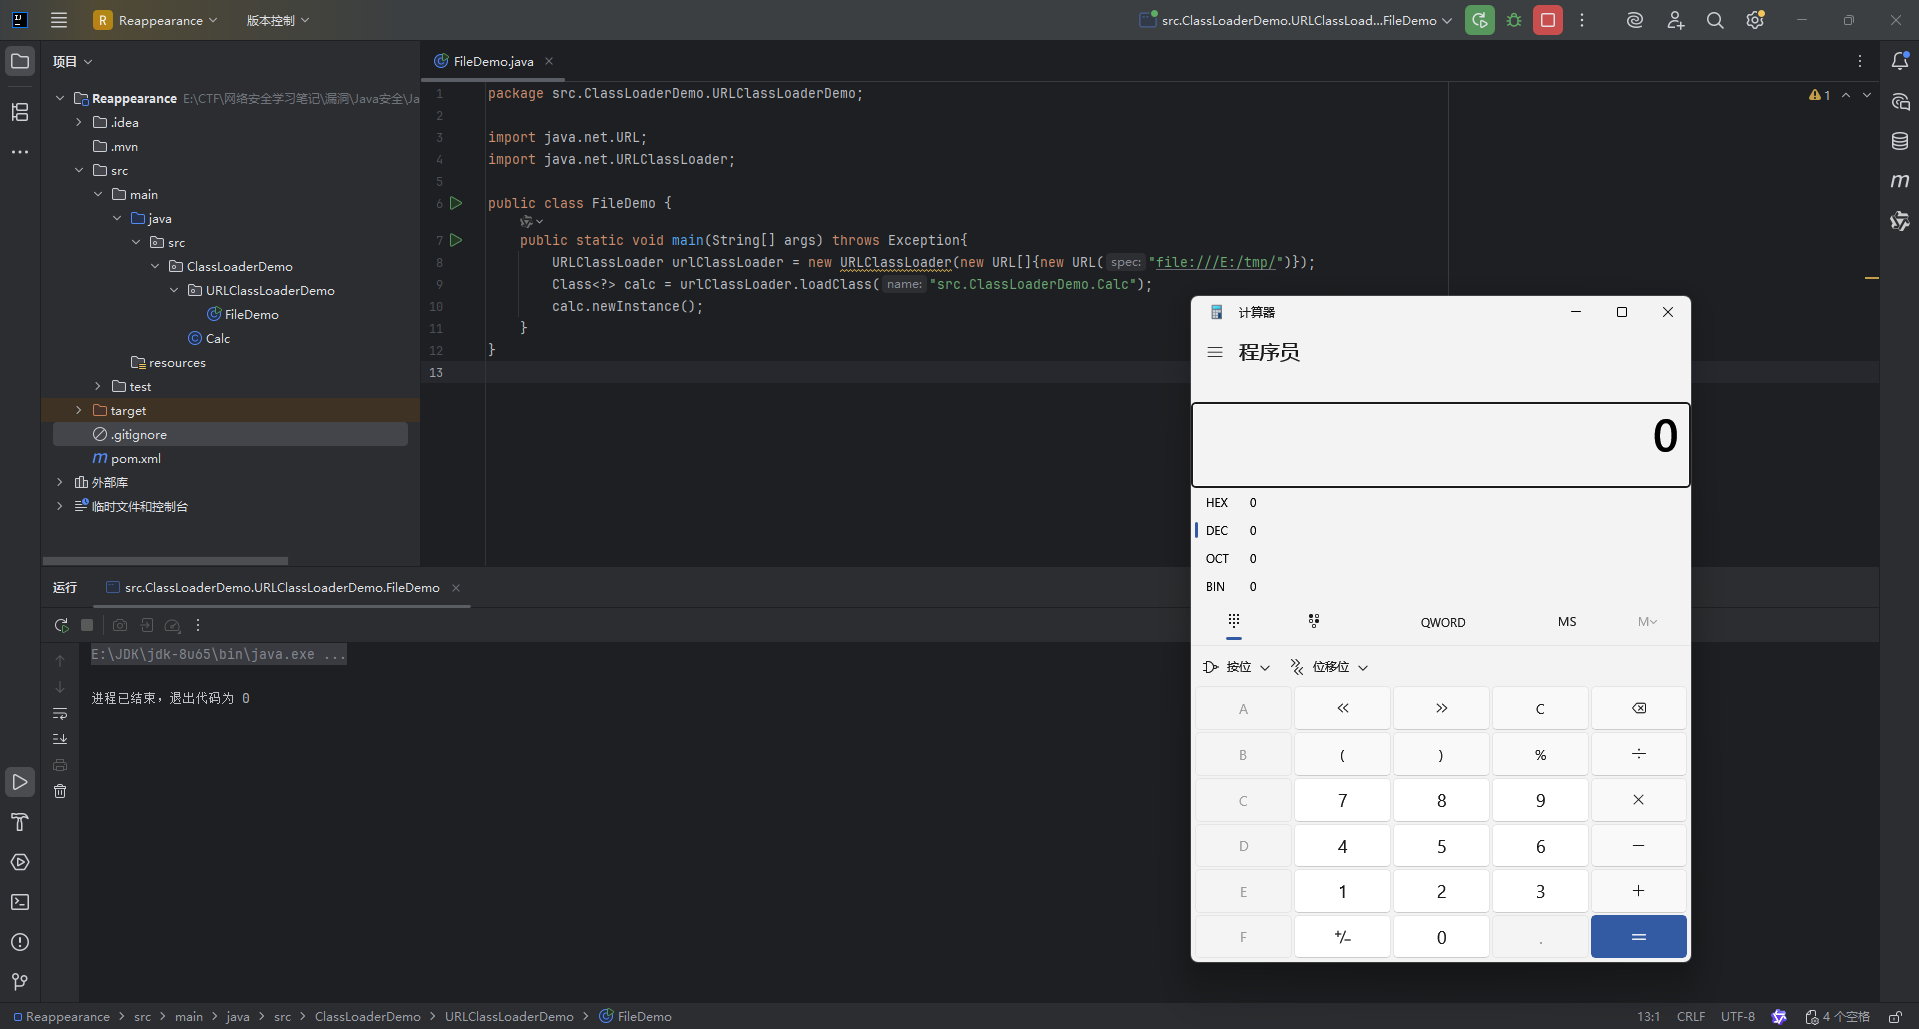Open the Terminal tool window icon
Viewport: 1919px width, 1029px height.
click(20, 902)
